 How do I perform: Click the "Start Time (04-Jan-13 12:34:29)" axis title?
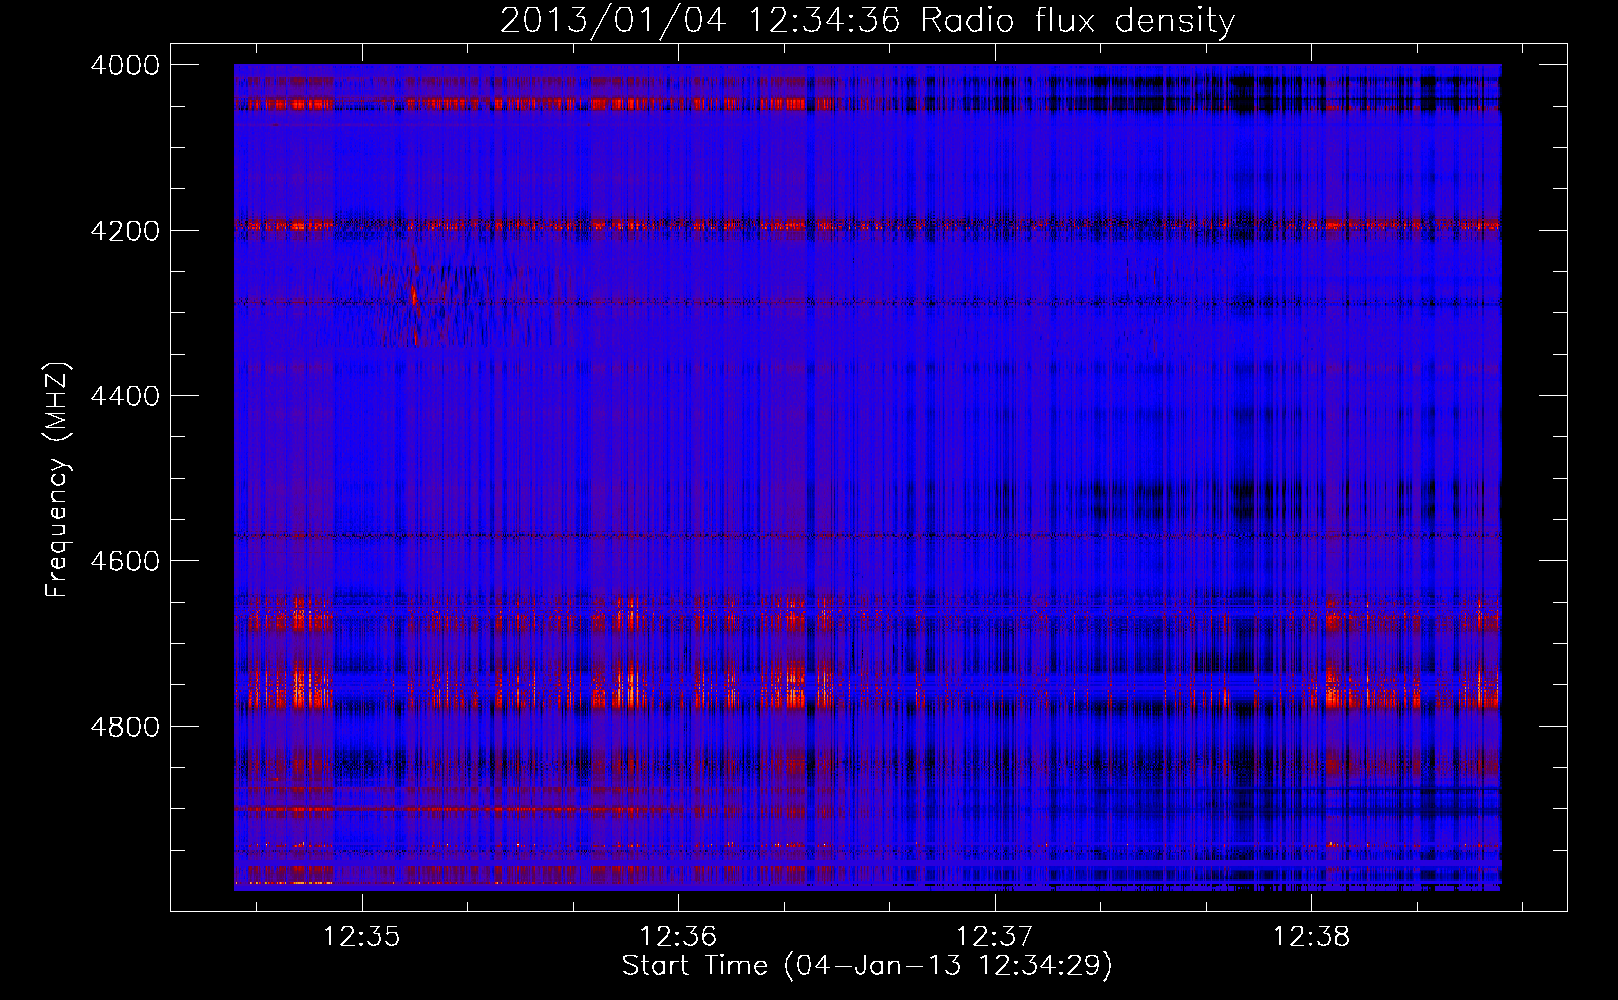pyautogui.click(x=867, y=966)
